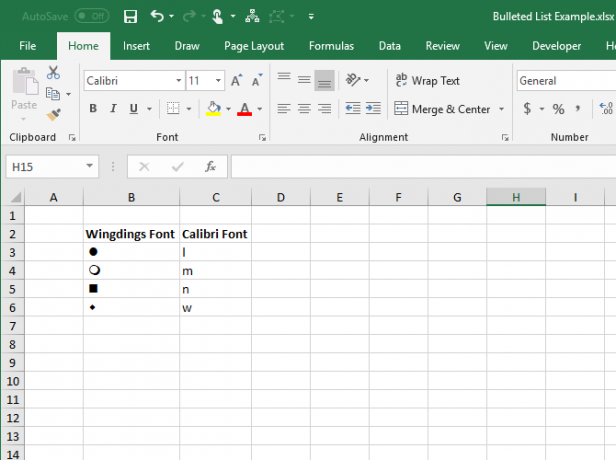Click the Select All corner triangle
This screenshot has height=460, width=616.
[x=15, y=197]
